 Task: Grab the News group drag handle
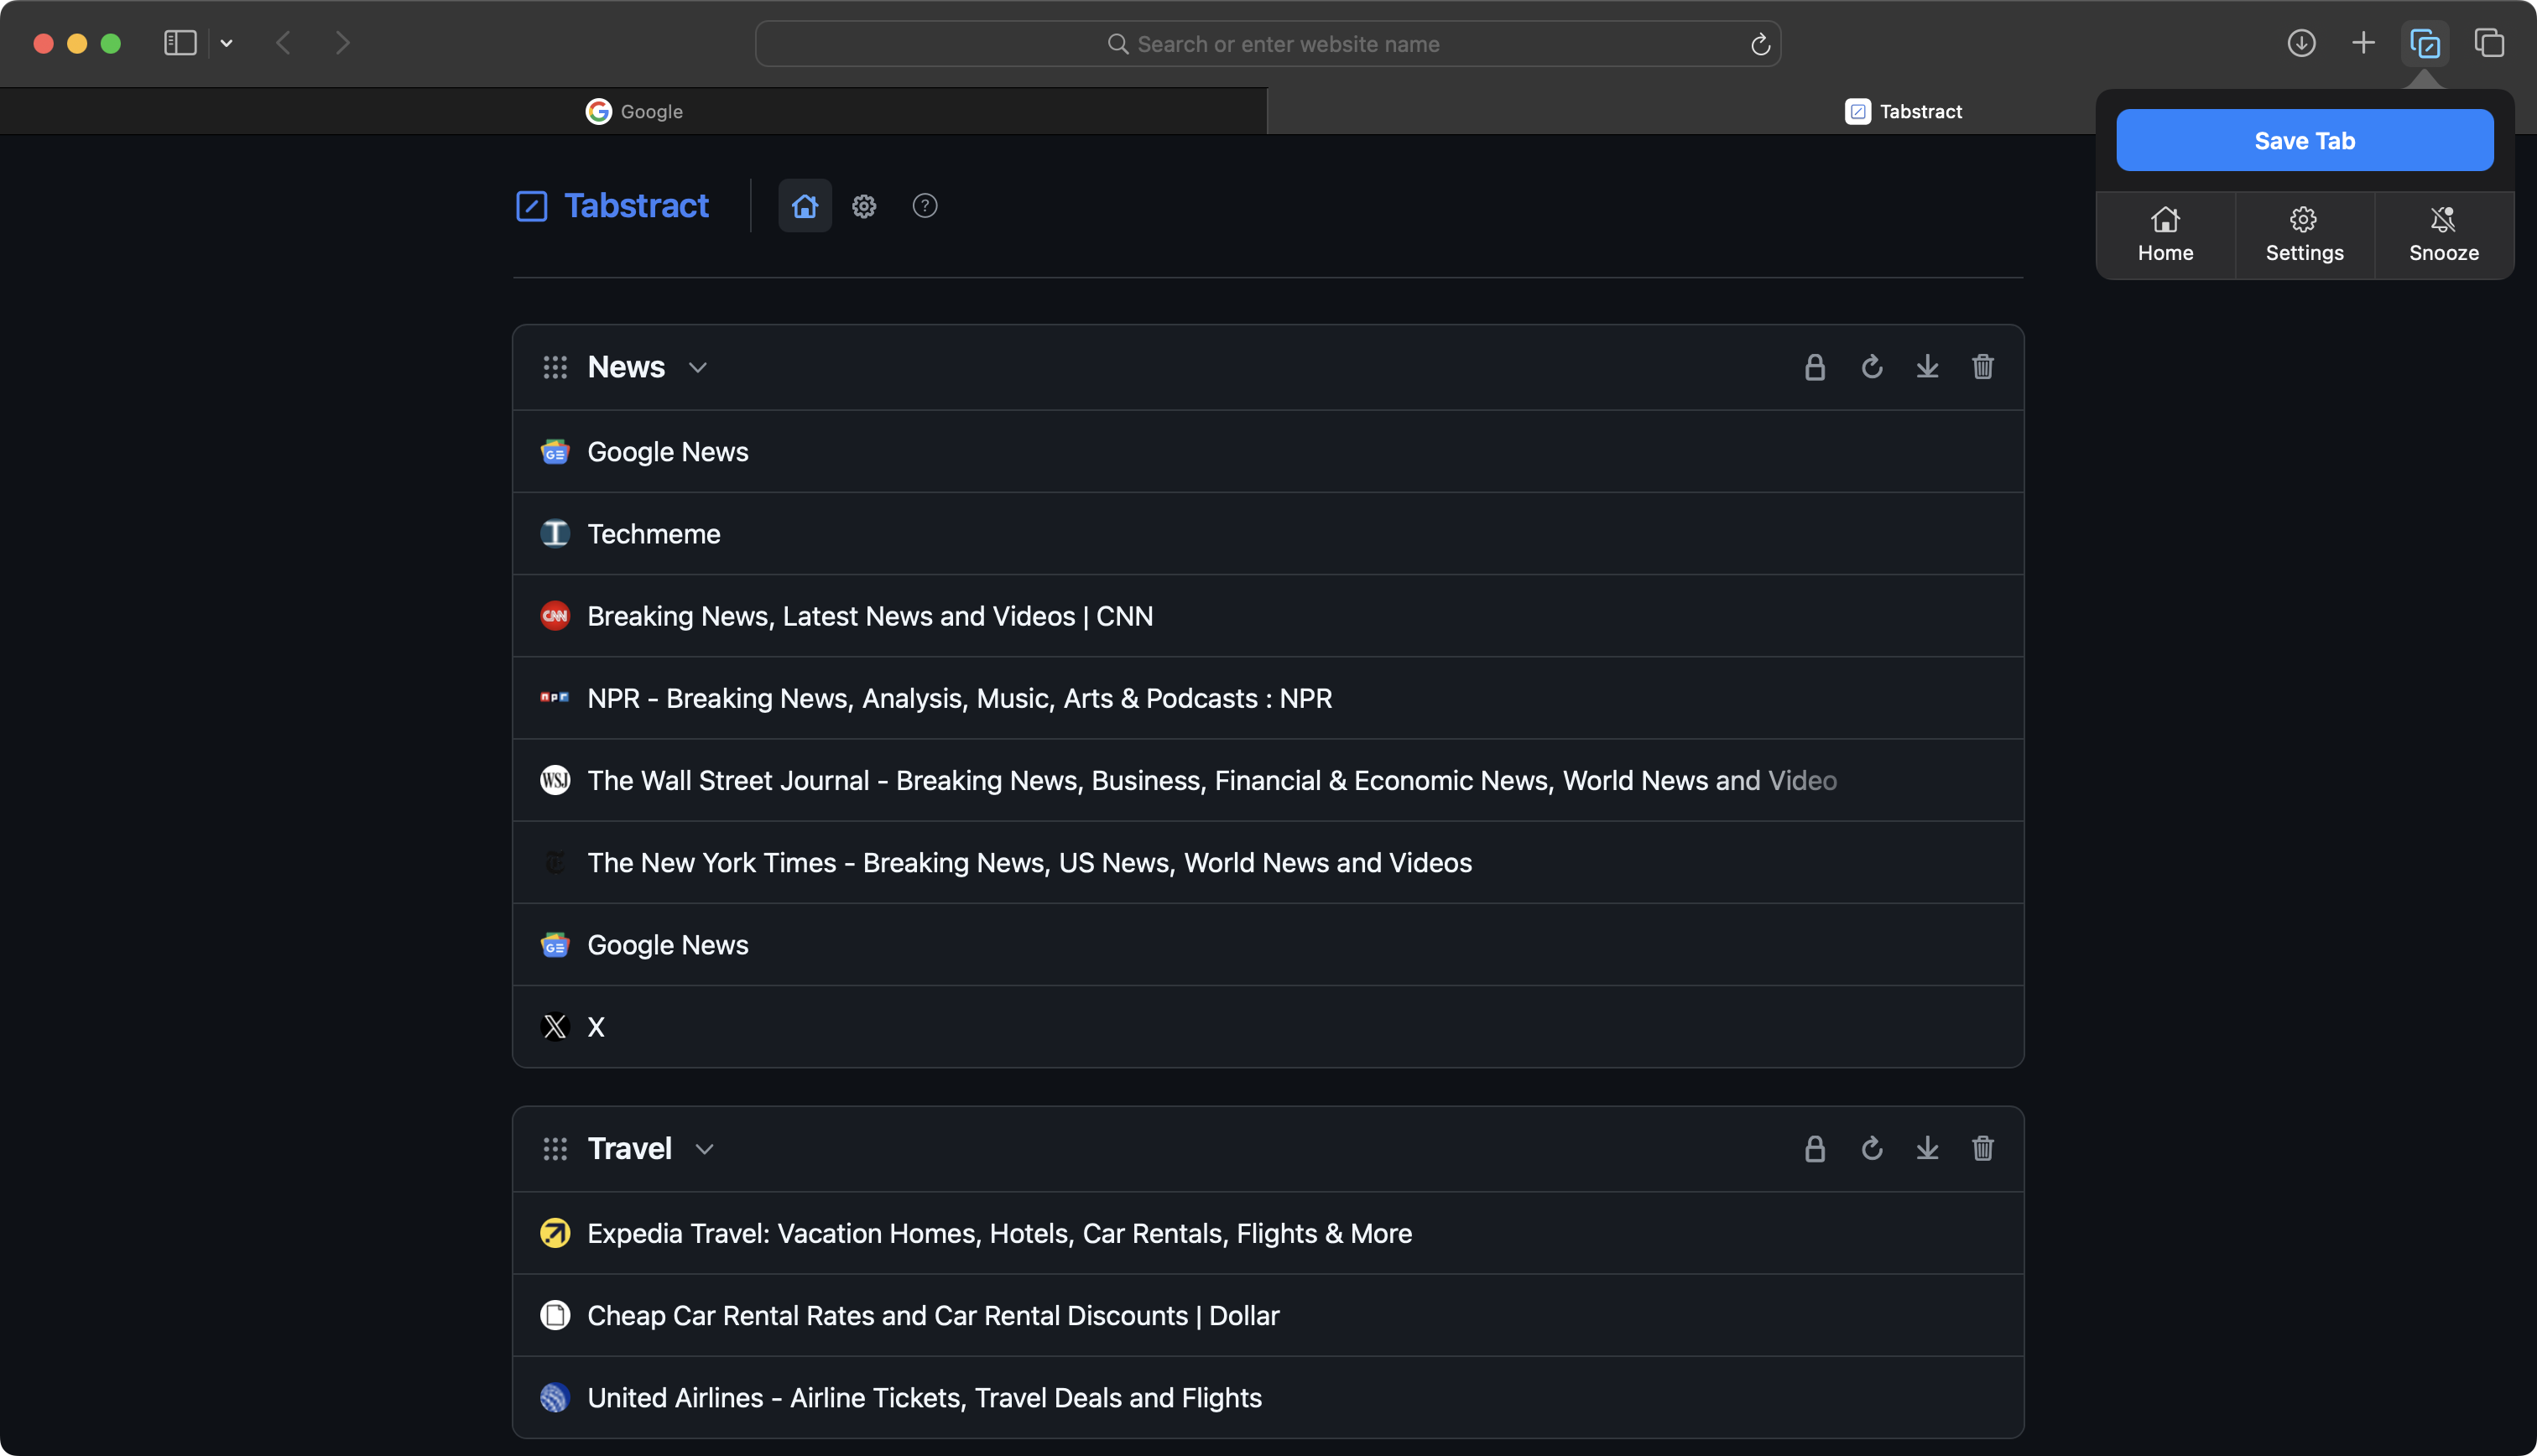[555, 367]
